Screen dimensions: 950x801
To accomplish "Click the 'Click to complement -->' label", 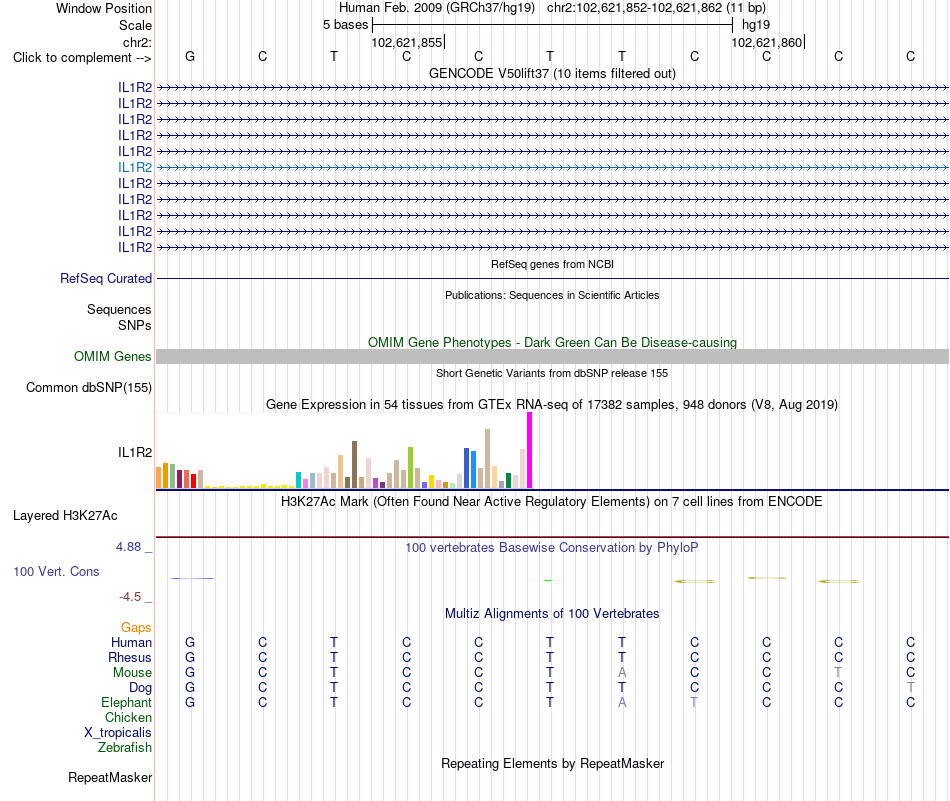I will click(82, 58).
